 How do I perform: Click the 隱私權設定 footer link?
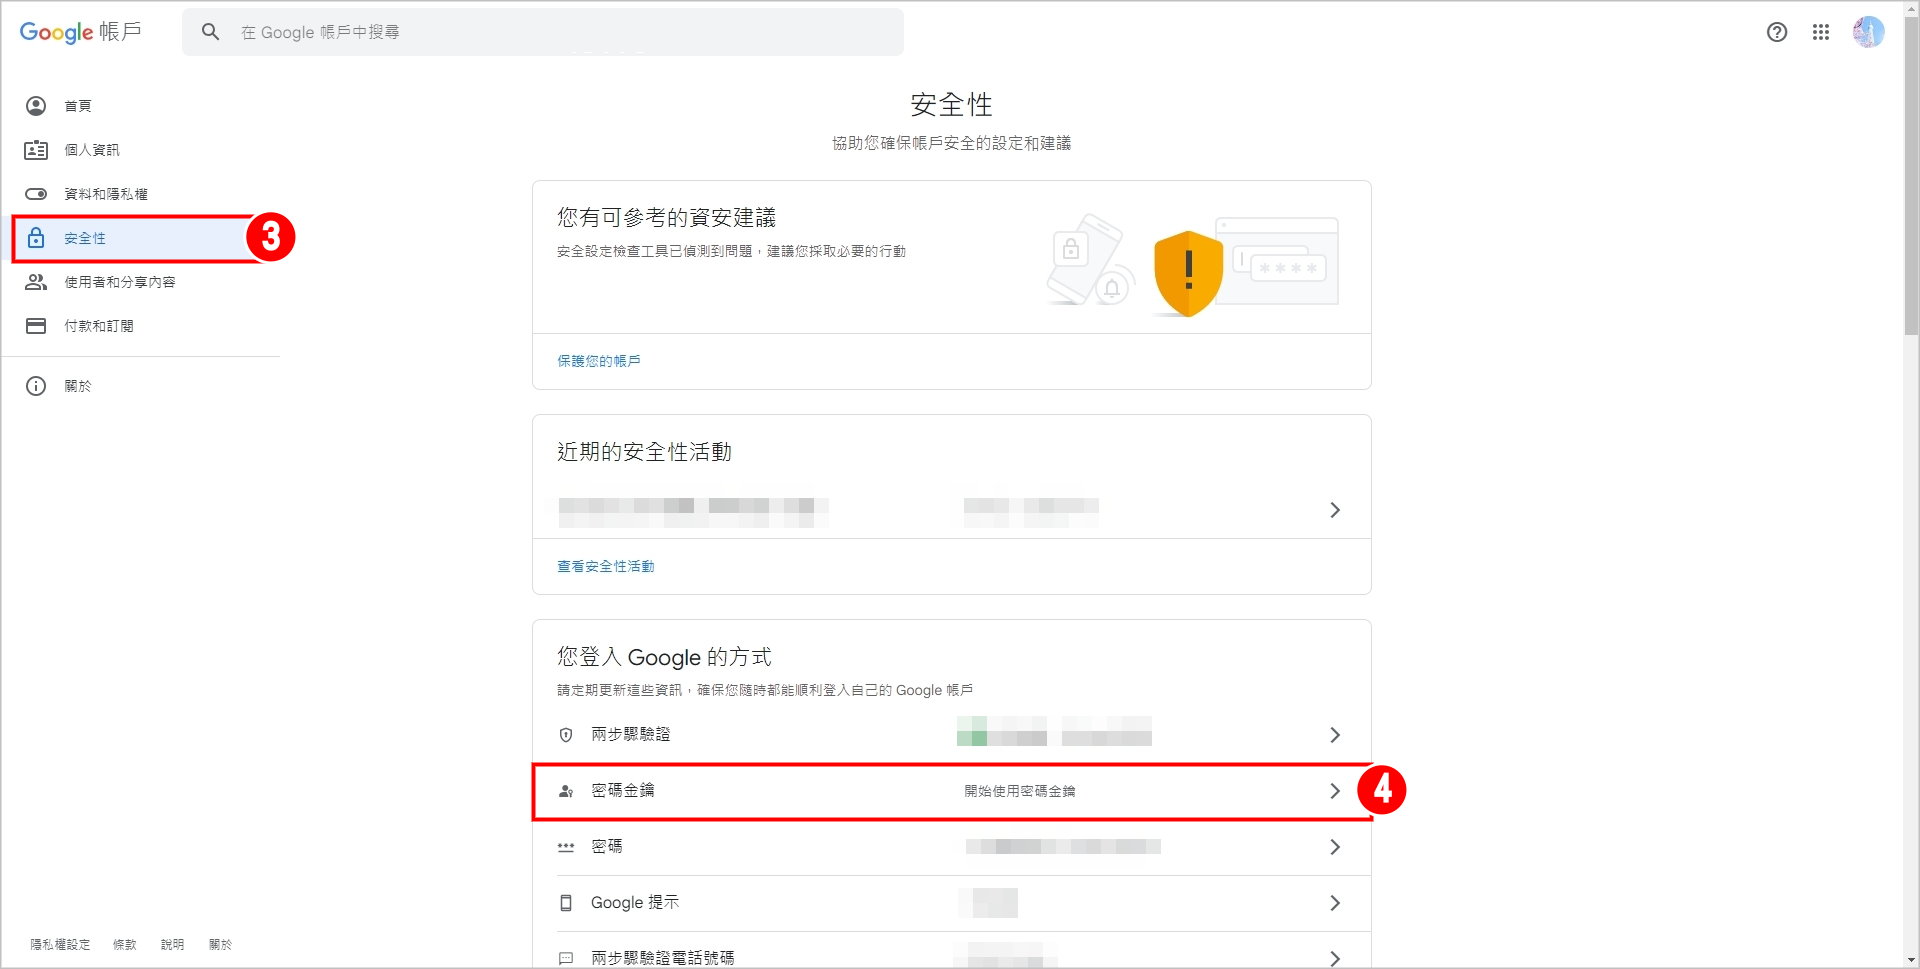pyautogui.click(x=60, y=944)
